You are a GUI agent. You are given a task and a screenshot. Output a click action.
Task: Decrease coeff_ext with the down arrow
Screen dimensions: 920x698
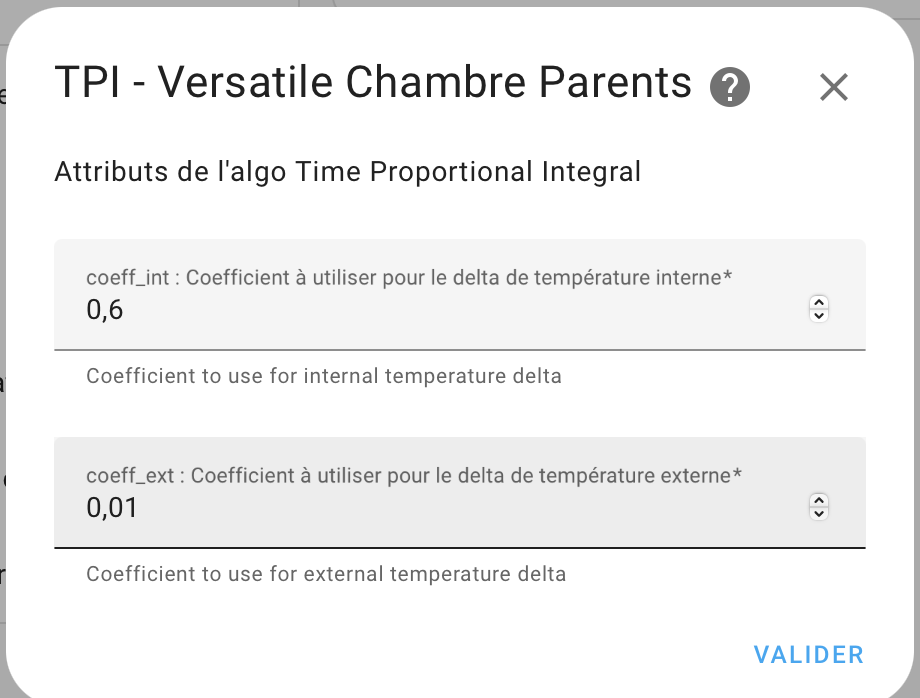coord(819,513)
